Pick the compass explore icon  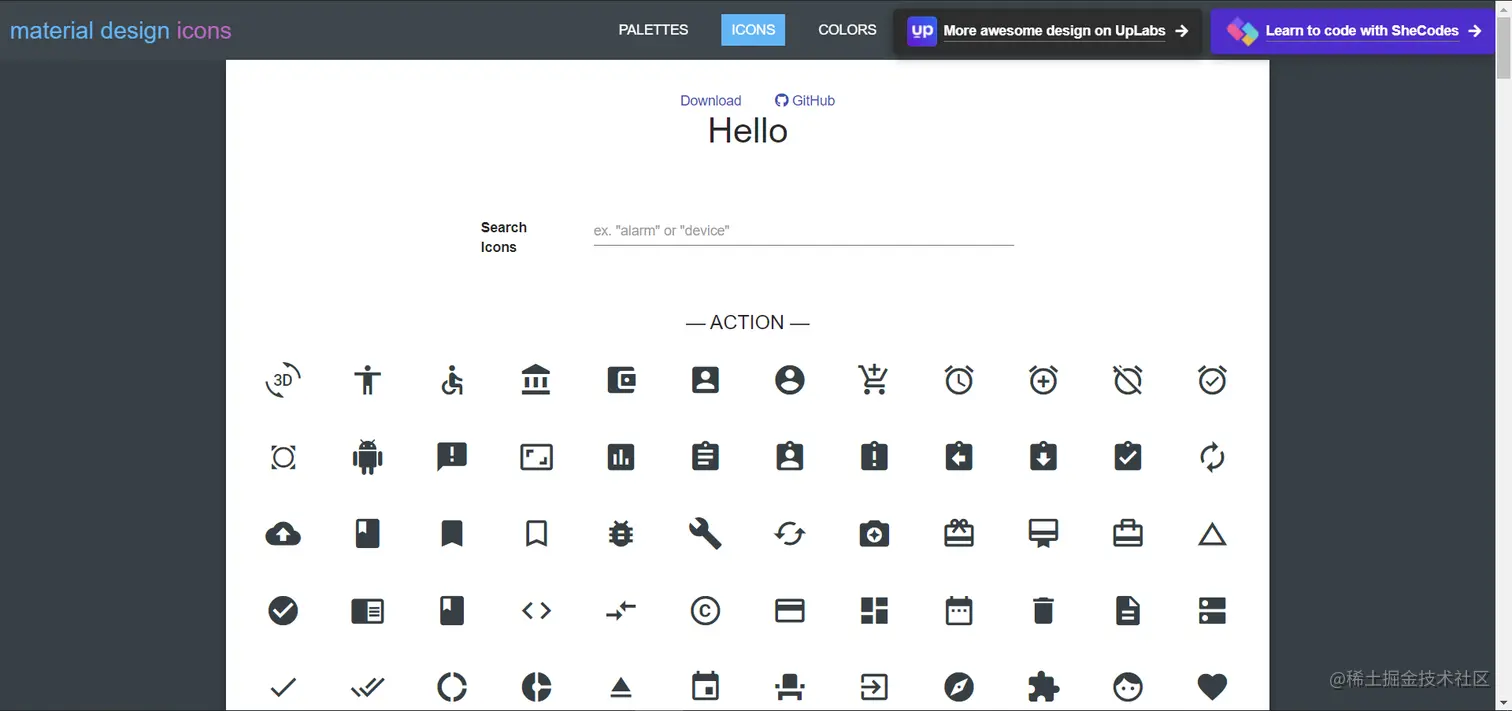click(x=959, y=687)
